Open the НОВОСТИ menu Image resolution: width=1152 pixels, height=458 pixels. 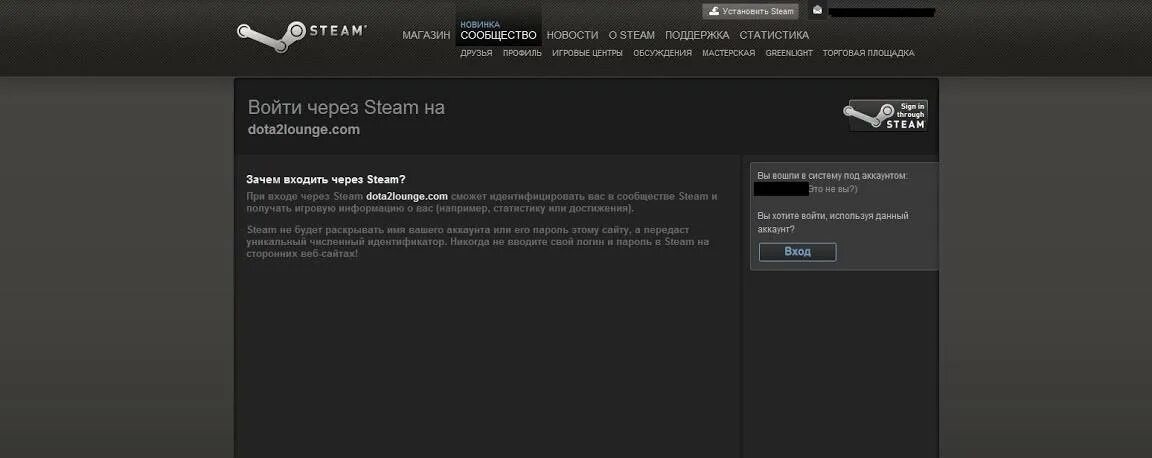[572, 35]
